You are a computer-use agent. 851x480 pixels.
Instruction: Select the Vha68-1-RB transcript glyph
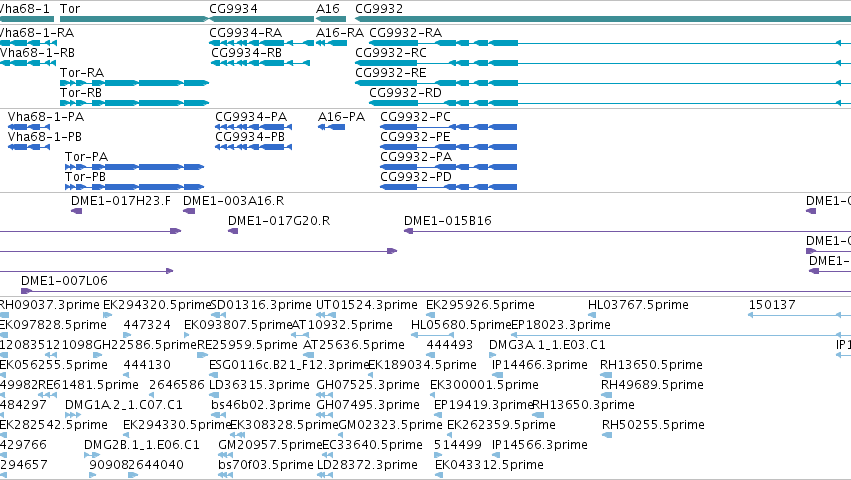pyautogui.click(x=28, y=63)
